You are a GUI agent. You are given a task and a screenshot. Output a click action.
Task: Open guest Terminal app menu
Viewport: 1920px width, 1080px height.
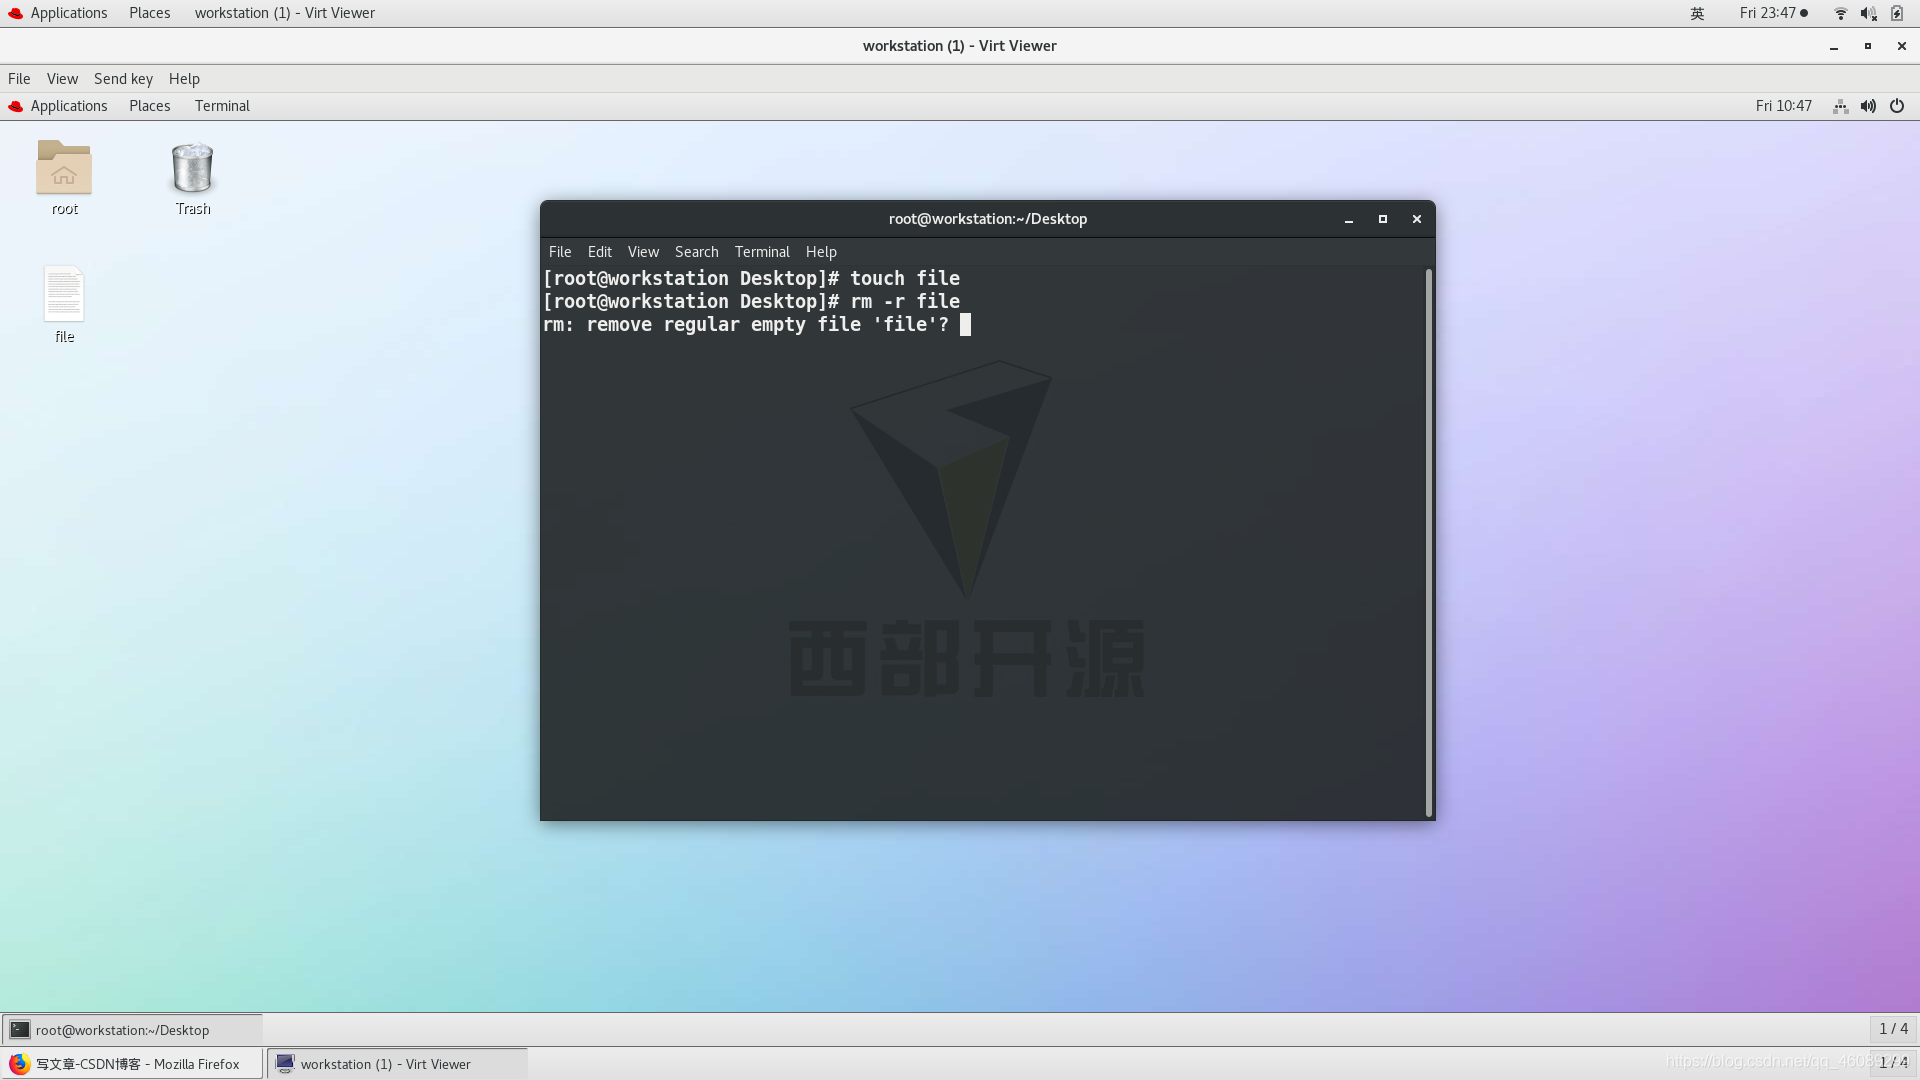pos(222,106)
